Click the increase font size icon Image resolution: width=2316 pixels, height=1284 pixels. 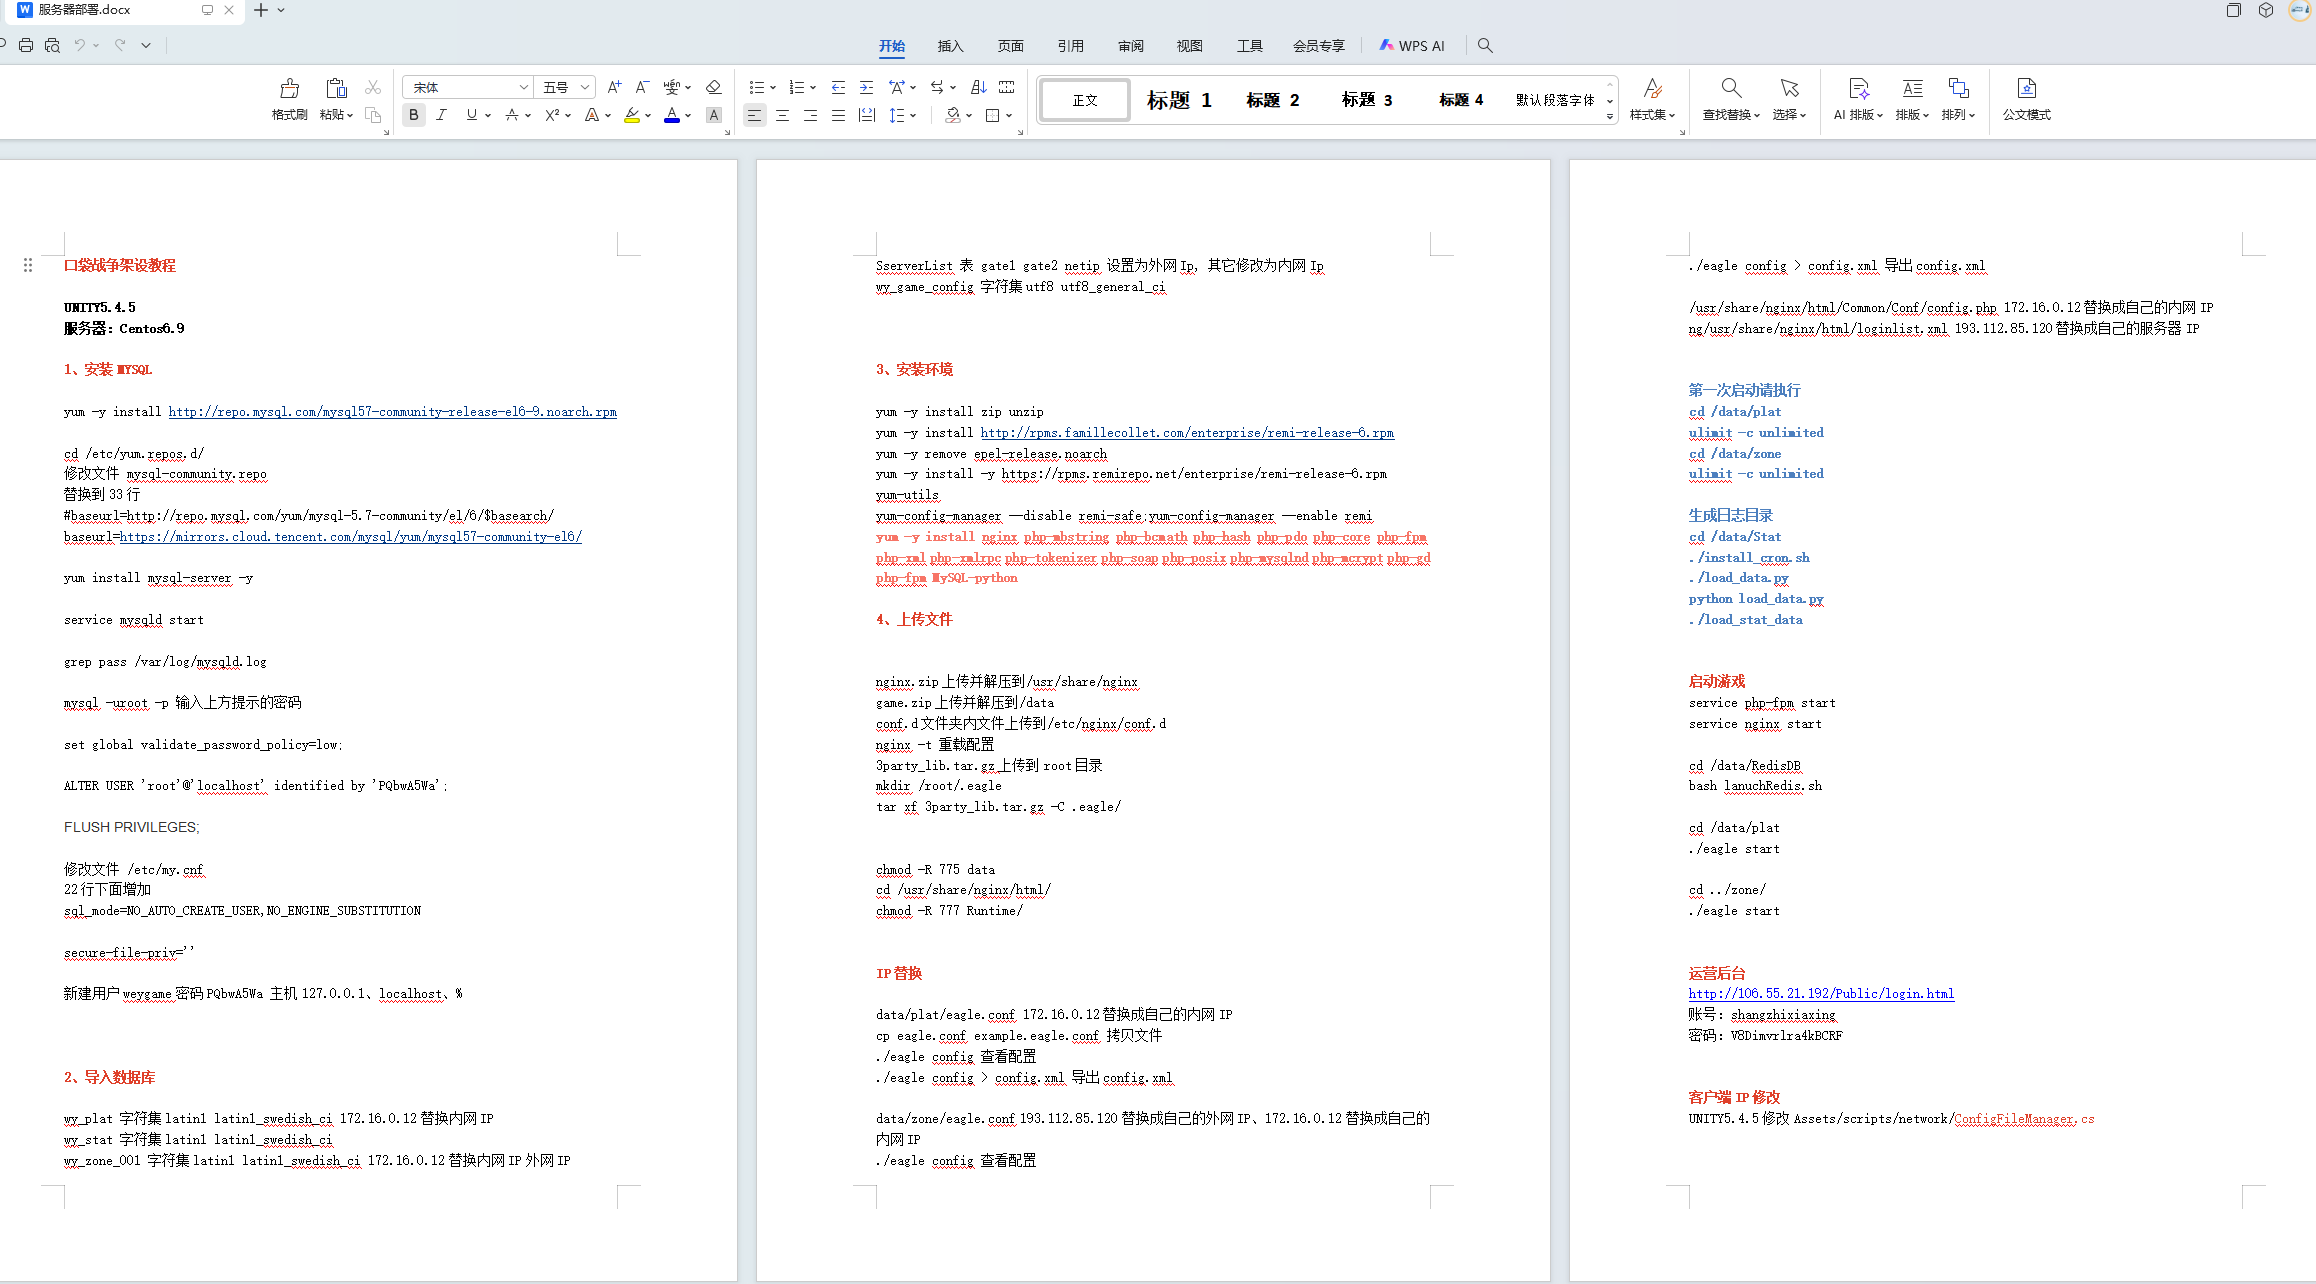pyautogui.click(x=614, y=88)
